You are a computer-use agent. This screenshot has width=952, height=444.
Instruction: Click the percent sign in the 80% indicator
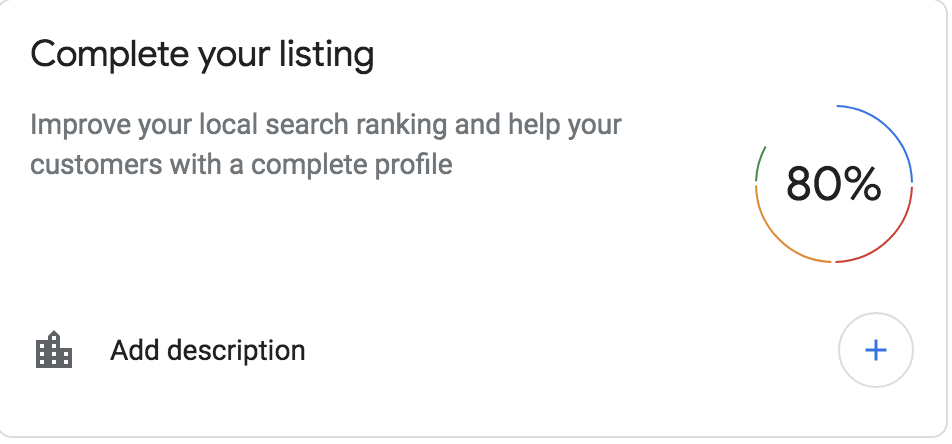click(x=862, y=184)
